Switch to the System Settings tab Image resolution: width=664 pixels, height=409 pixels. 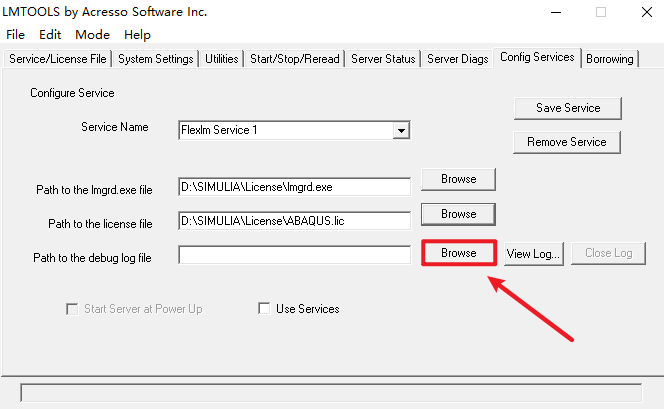(x=156, y=59)
